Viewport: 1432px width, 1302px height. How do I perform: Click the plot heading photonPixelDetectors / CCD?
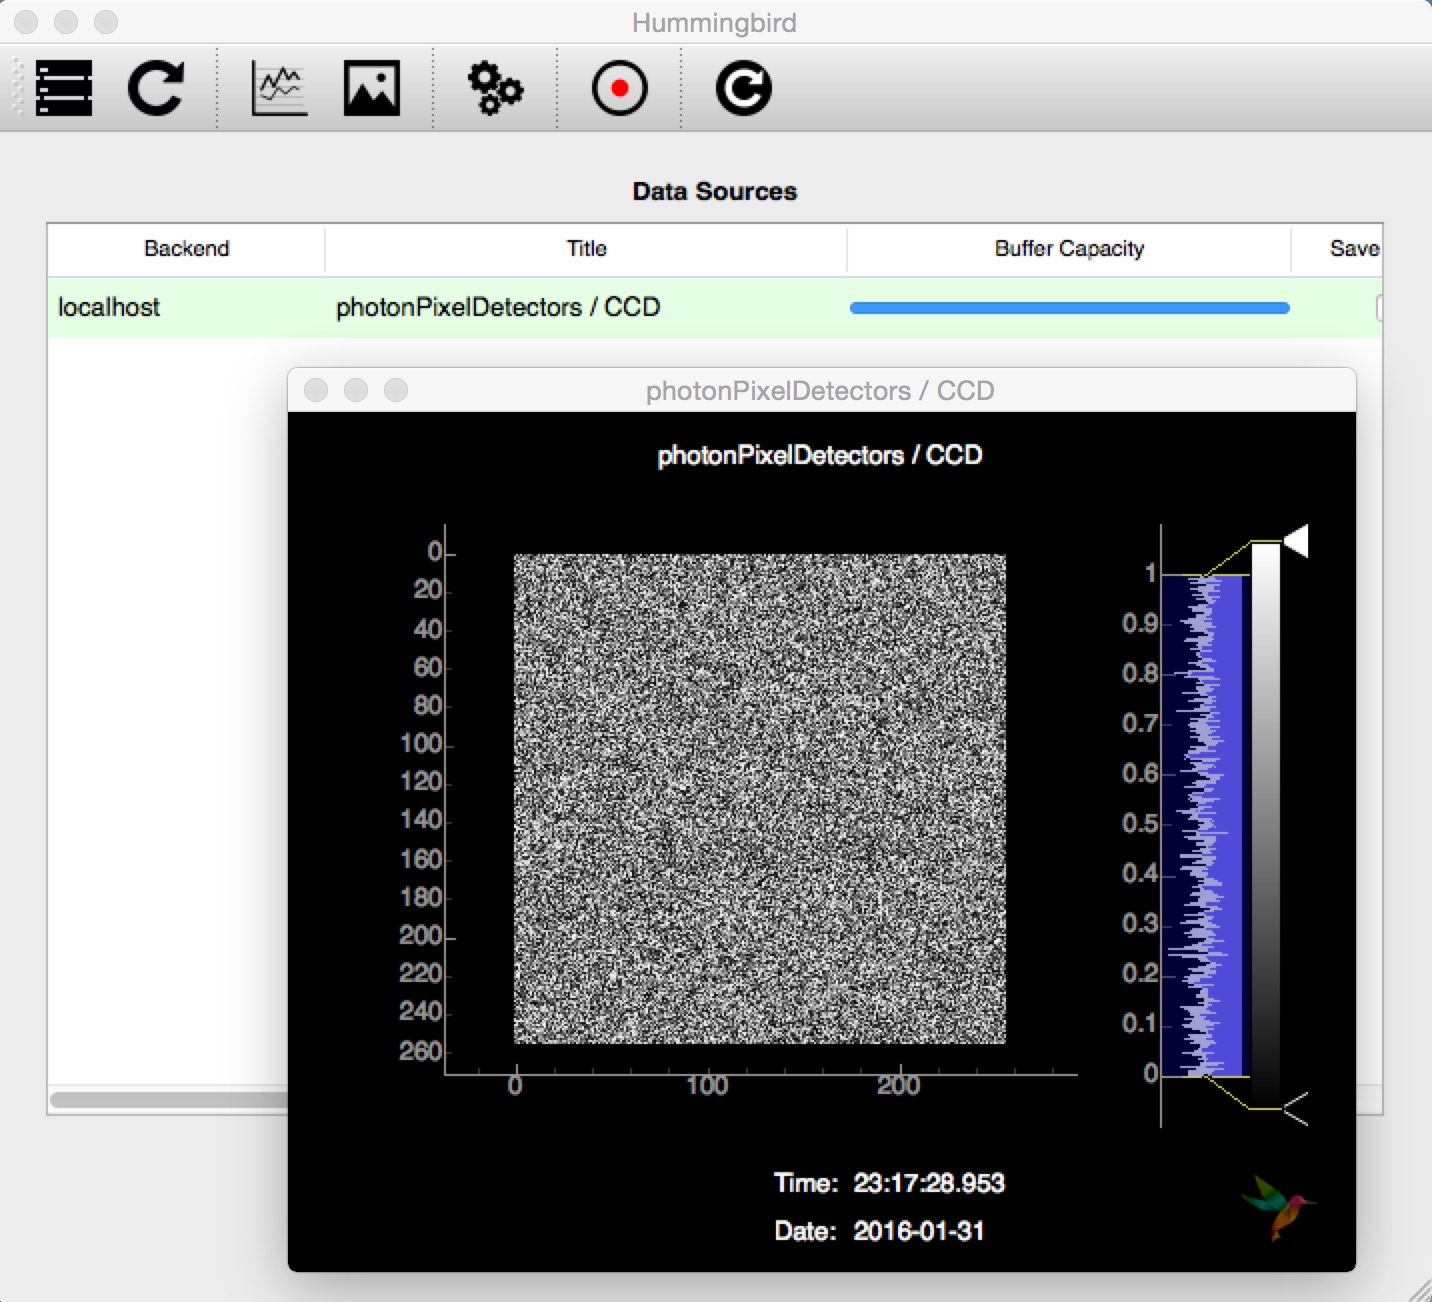820,455
